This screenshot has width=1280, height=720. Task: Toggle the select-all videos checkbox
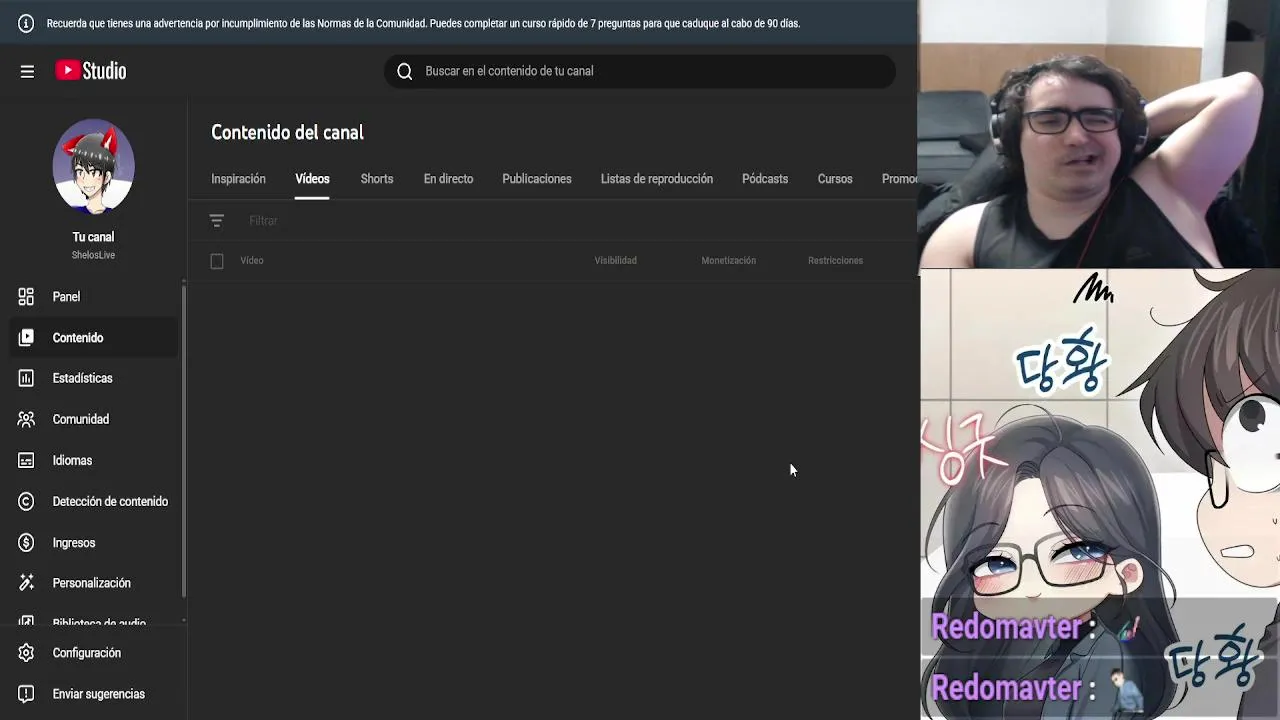[x=217, y=261]
